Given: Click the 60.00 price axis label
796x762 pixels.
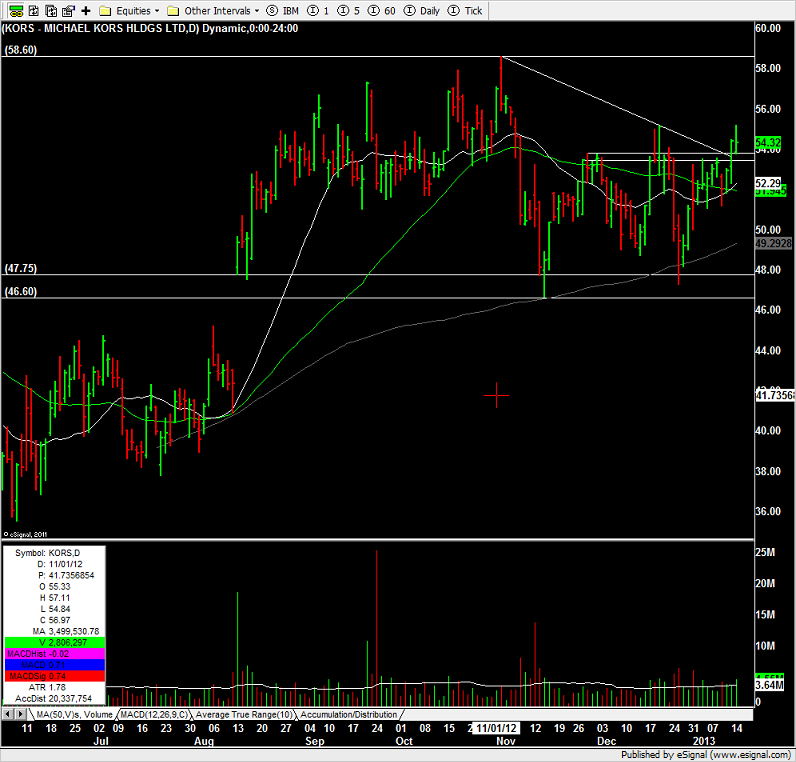Looking at the screenshot, I should tap(768, 28).
